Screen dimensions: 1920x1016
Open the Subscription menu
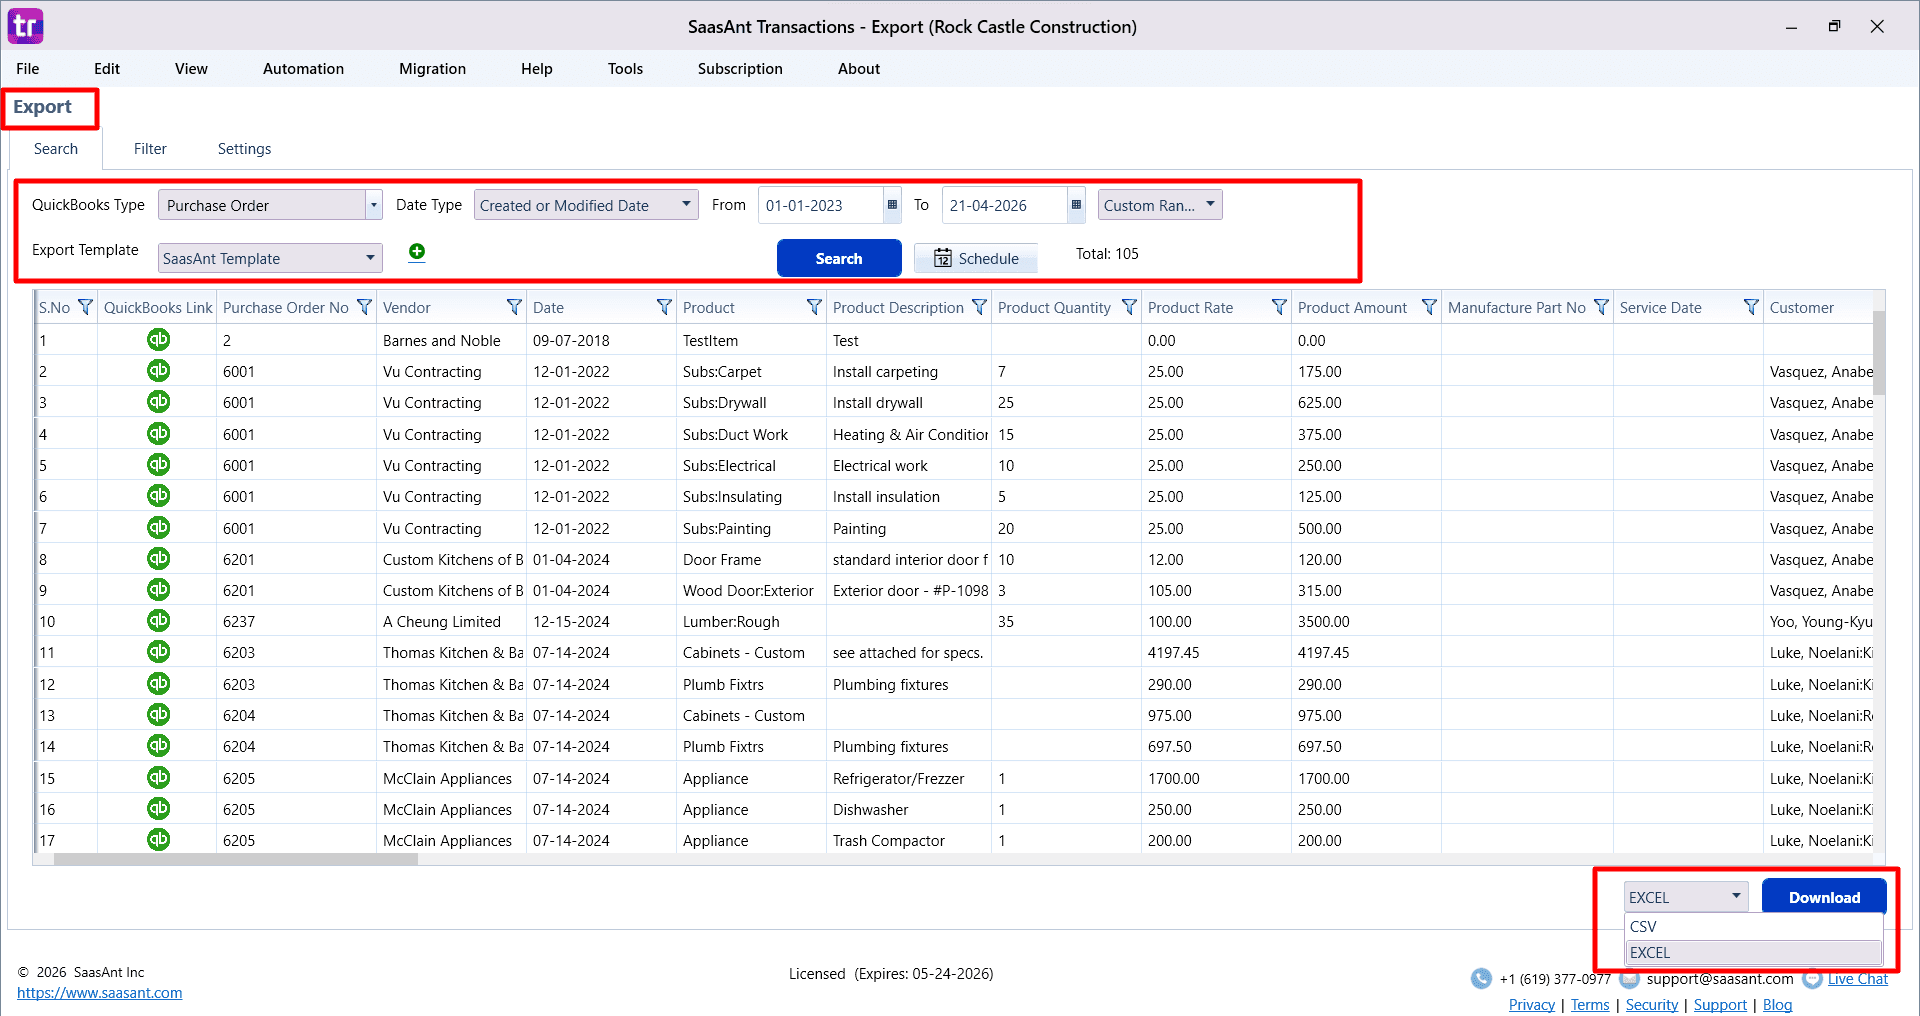tap(740, 69)
